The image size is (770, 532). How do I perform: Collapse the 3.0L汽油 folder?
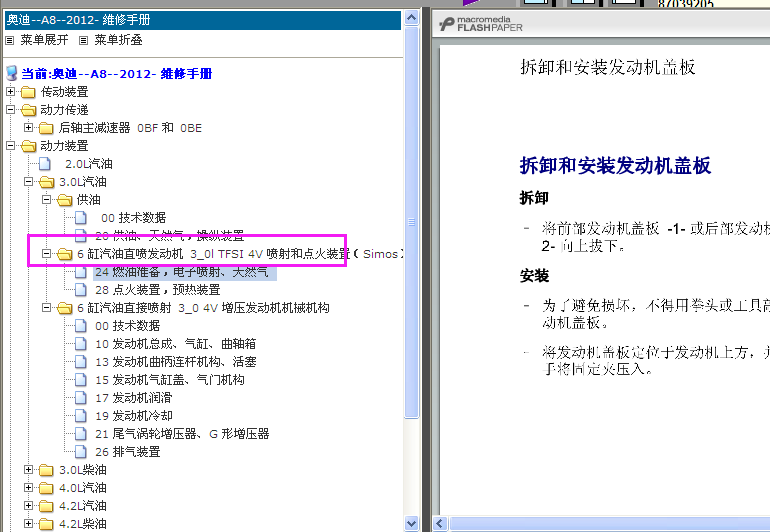tap(28, 182)
